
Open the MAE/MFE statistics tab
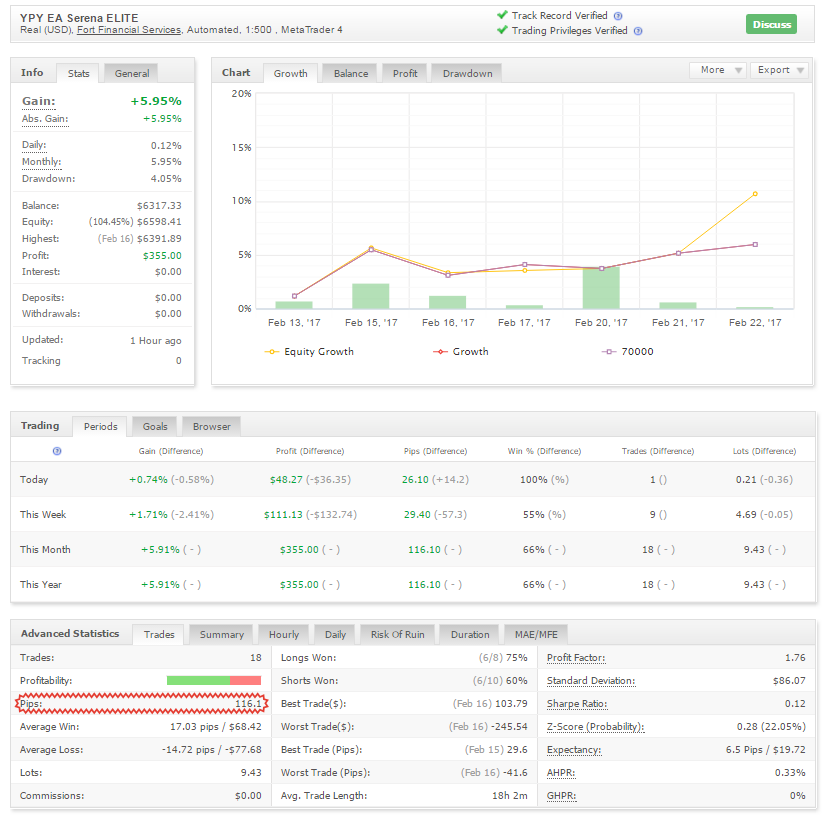pos(536,635)
